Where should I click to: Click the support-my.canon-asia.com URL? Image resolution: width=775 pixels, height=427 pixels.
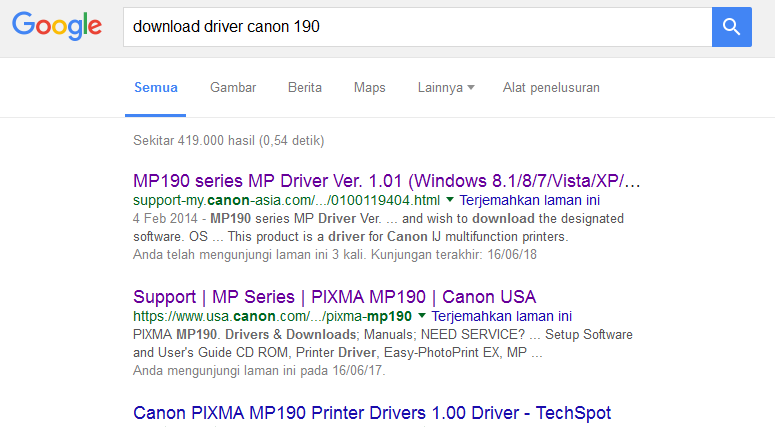(x=286, y=200)
